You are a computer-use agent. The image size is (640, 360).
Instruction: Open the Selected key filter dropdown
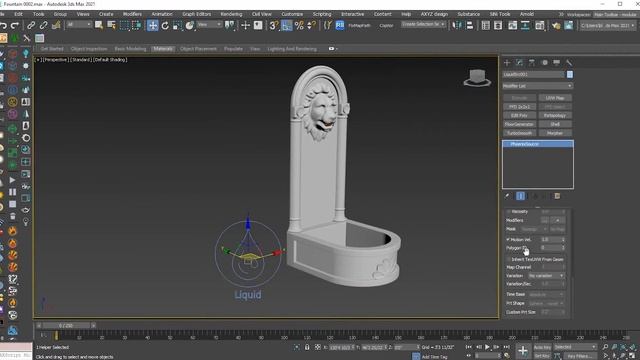pos(575,347)
